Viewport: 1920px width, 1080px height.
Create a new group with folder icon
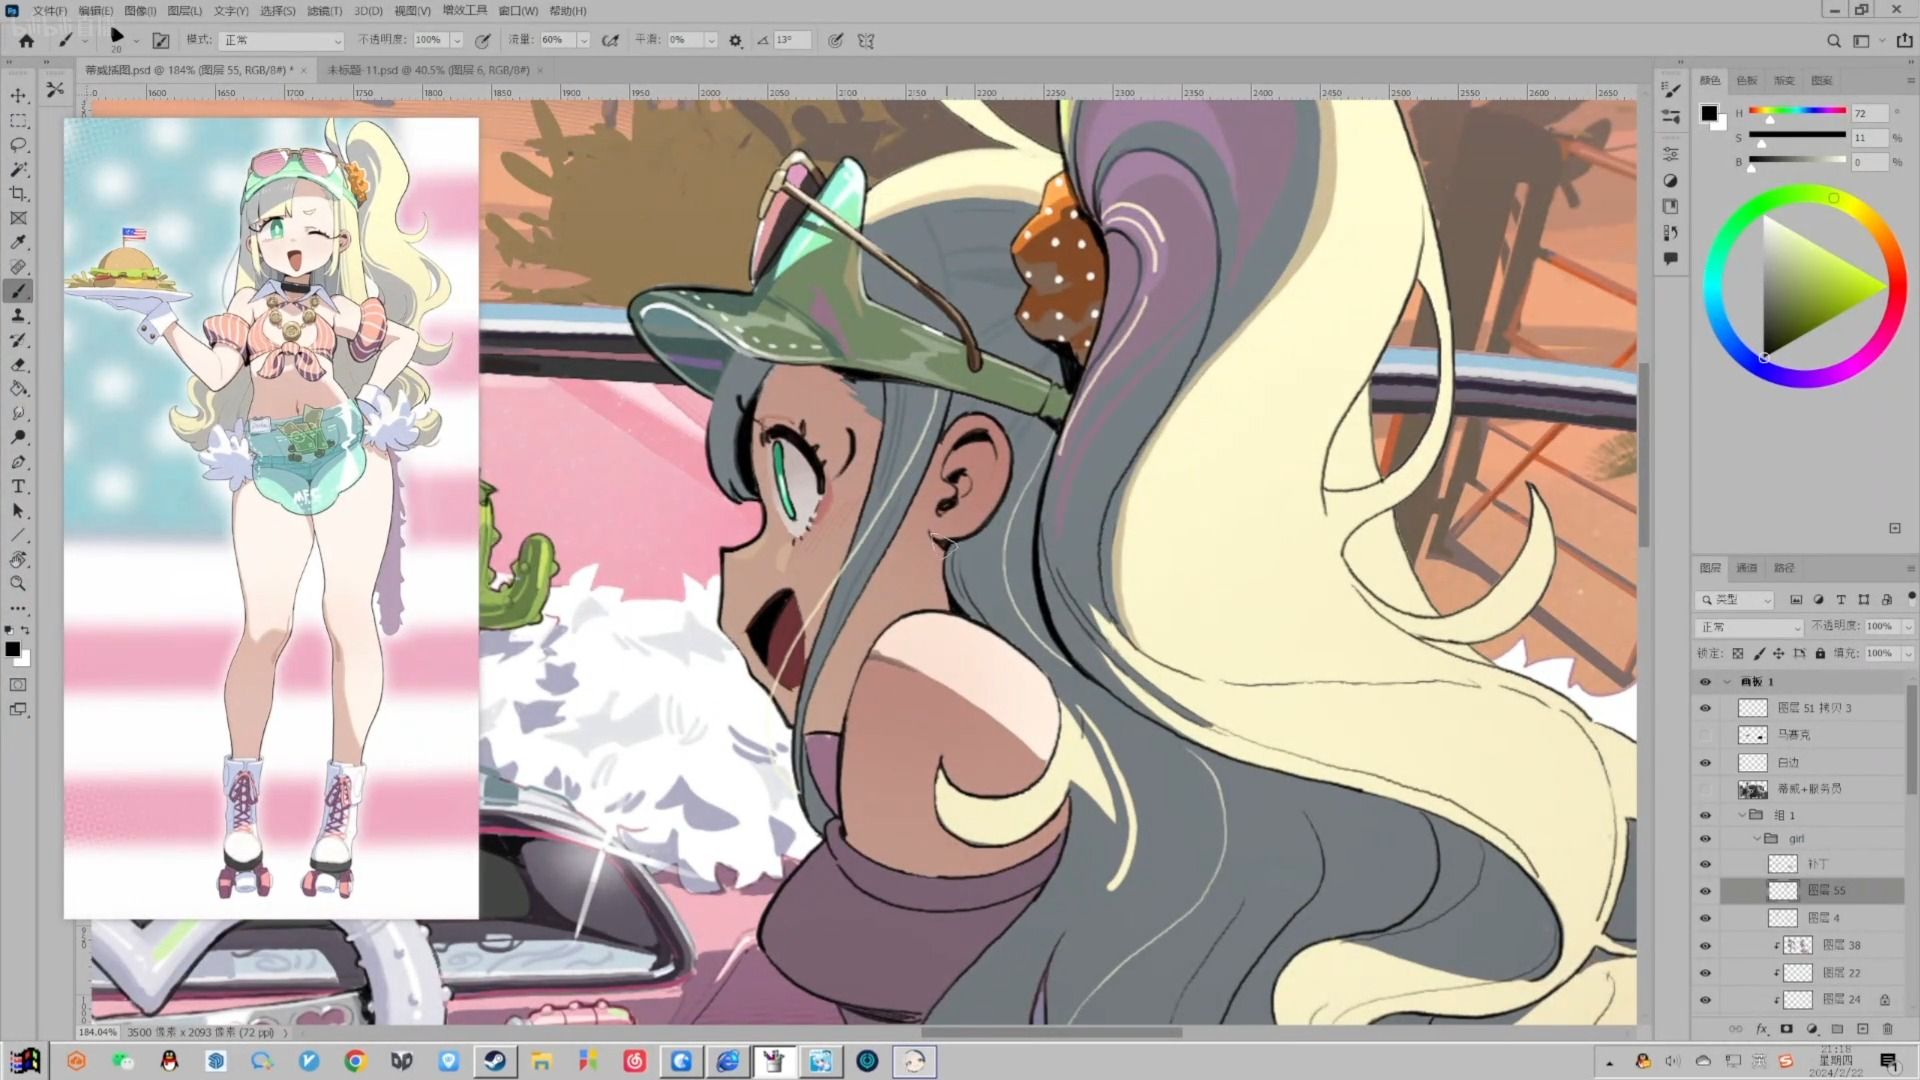pyautogui.click(x=1837, y=1029)
